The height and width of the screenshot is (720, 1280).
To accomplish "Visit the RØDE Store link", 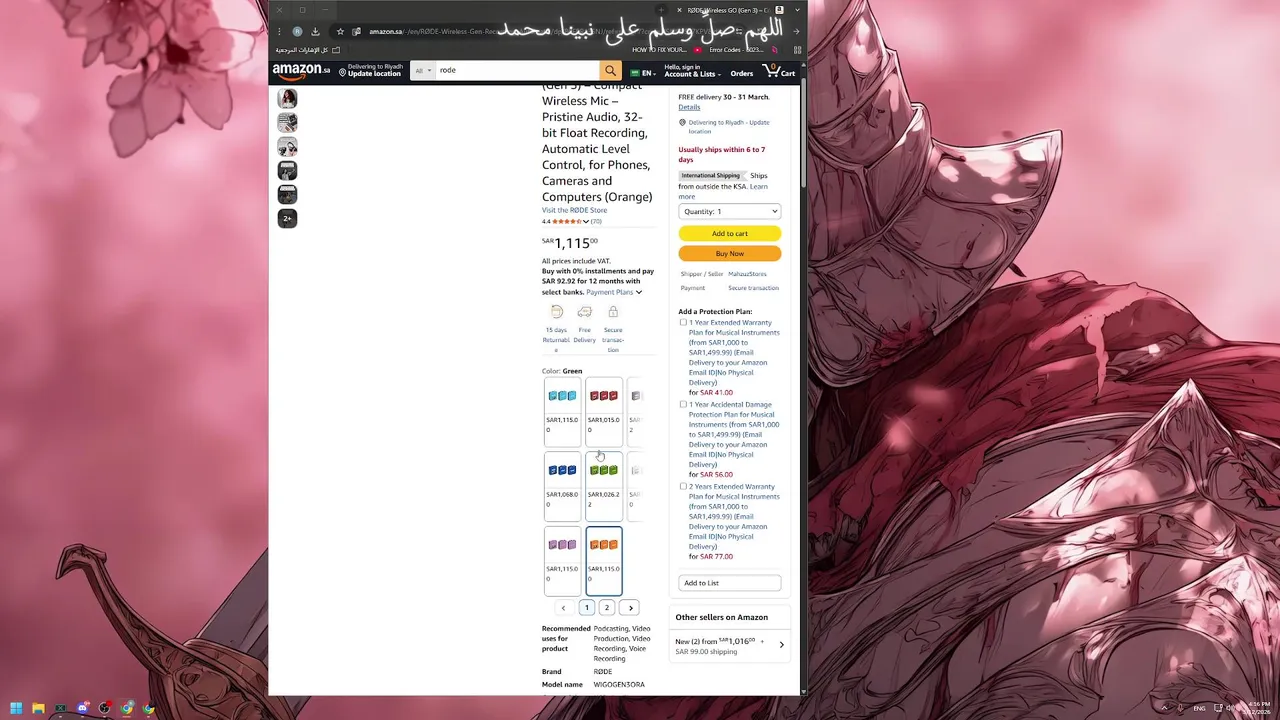I will pos(574,210).
